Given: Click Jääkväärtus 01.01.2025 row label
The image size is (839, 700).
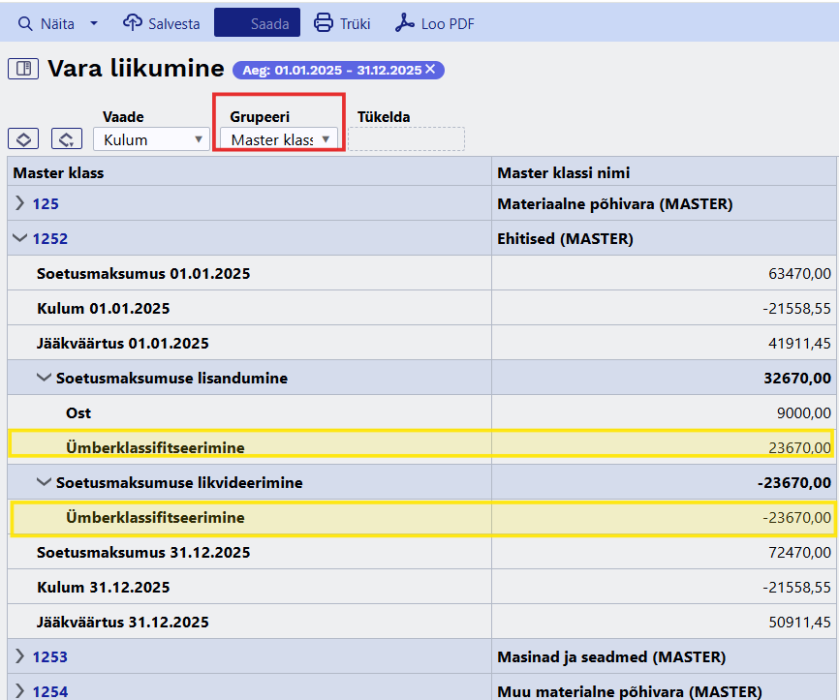Looking at the screenshot, I should 123,343.
